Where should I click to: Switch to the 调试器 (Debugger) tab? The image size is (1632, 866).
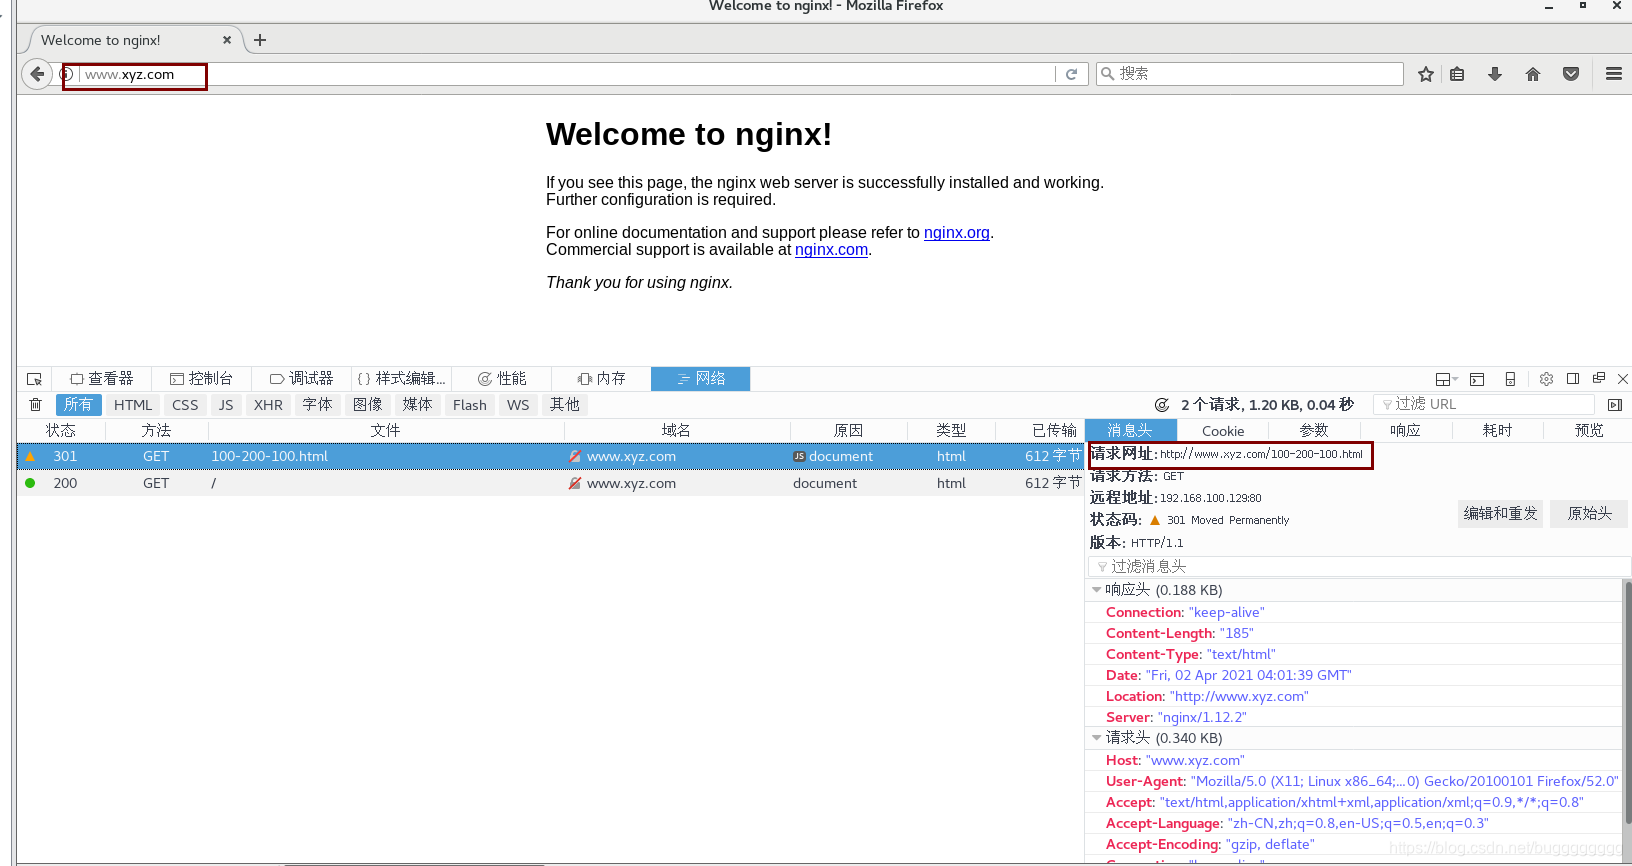tap(301, 379)
